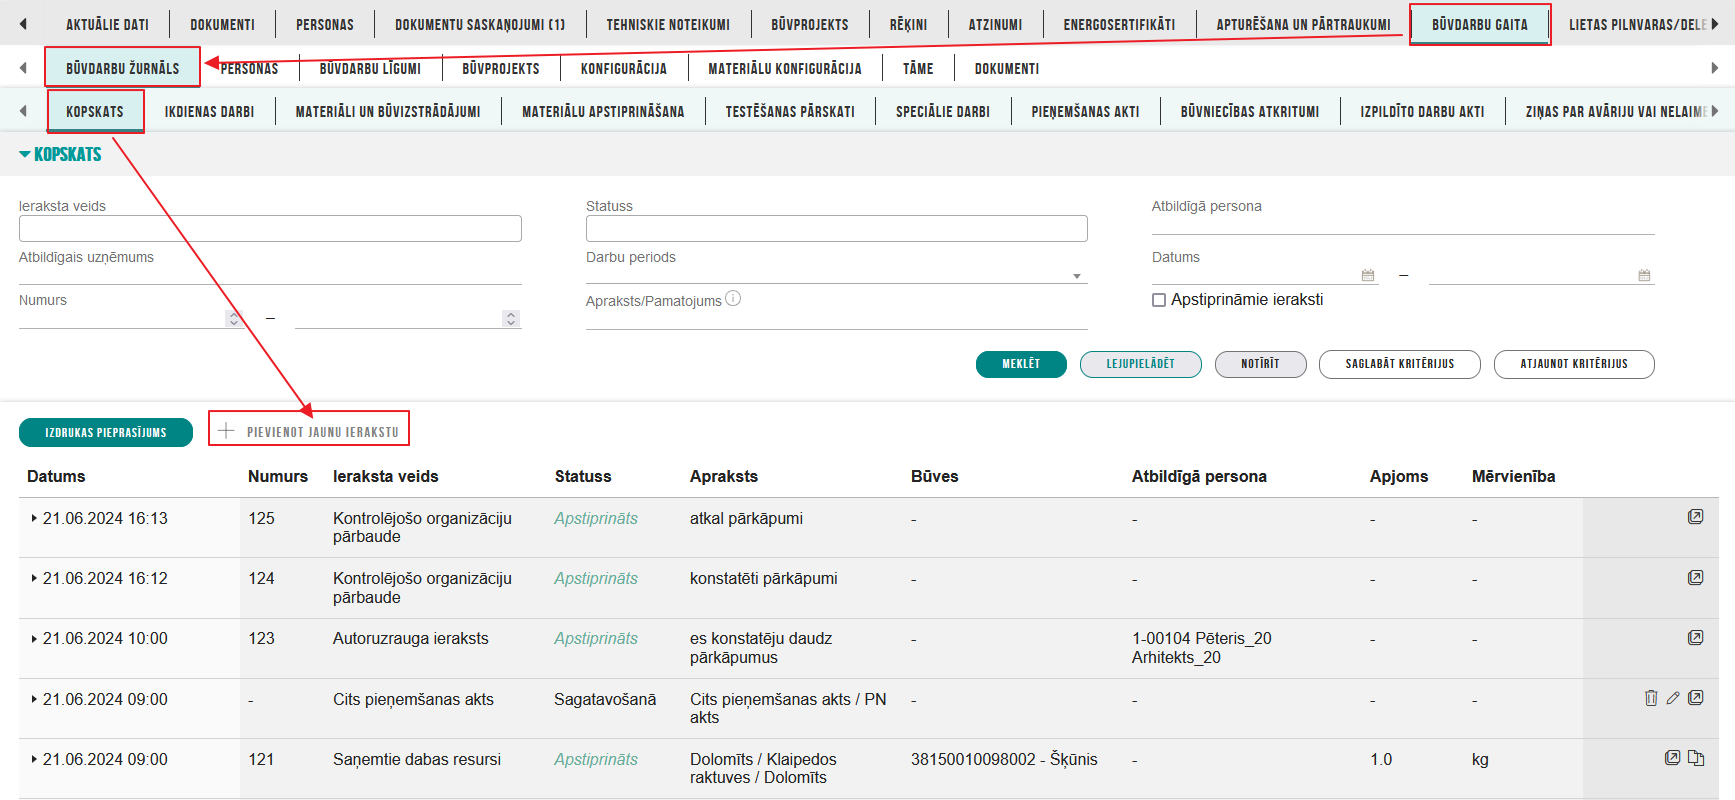The height and width of the screenshot is (800, 1735).
Task: Adjust the first Numurs spinner arrows
Action: click(x=234, y=318)
